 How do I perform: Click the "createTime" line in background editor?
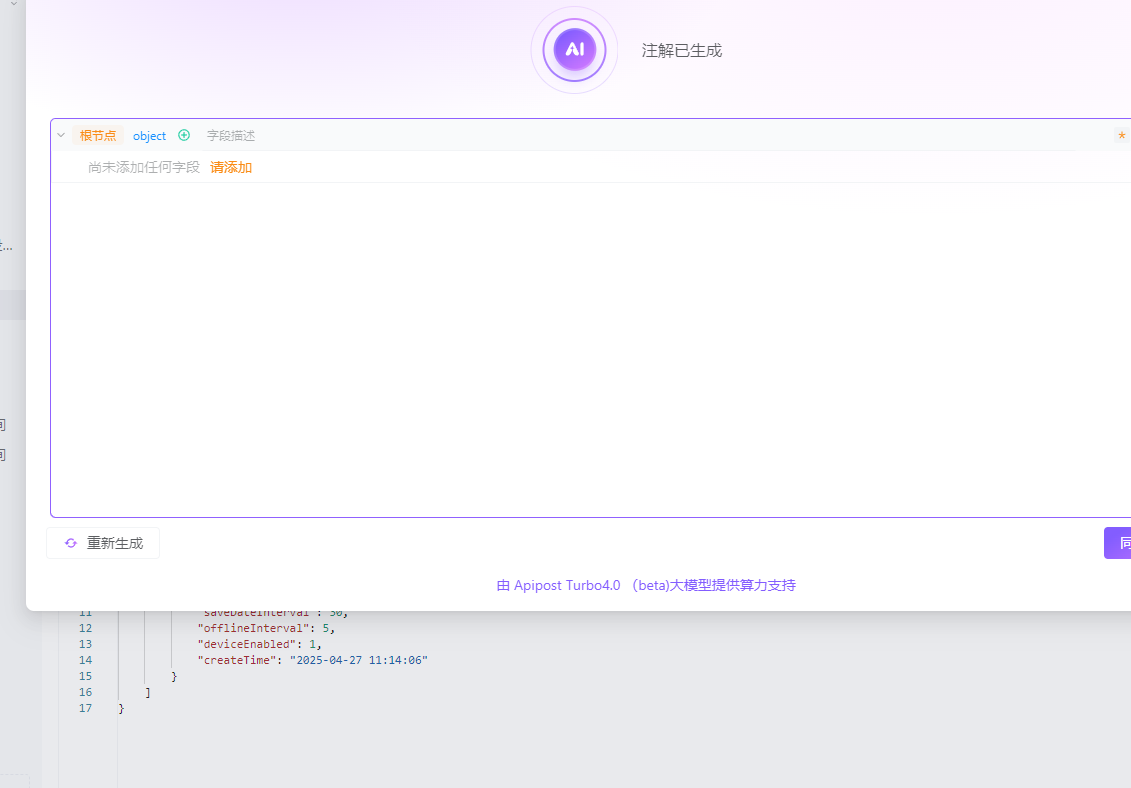coord(312,660)
